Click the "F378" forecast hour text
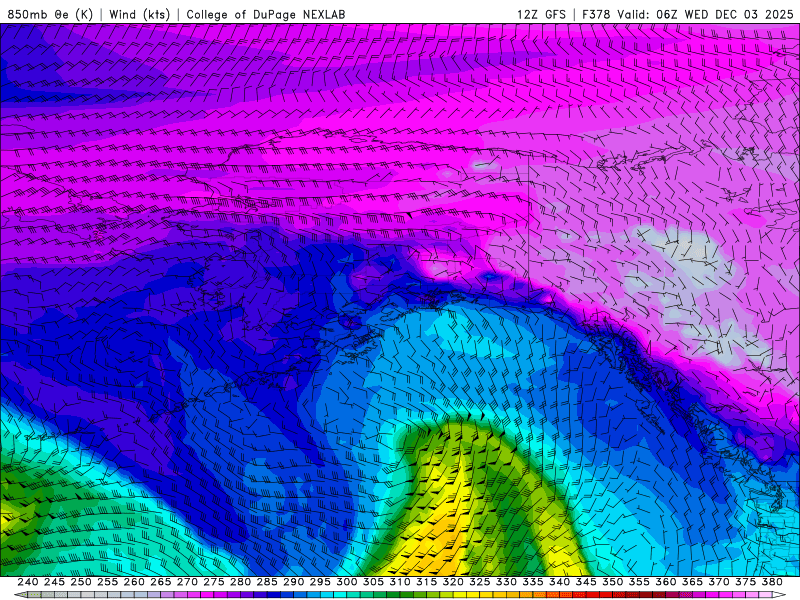 pos(596,14)
